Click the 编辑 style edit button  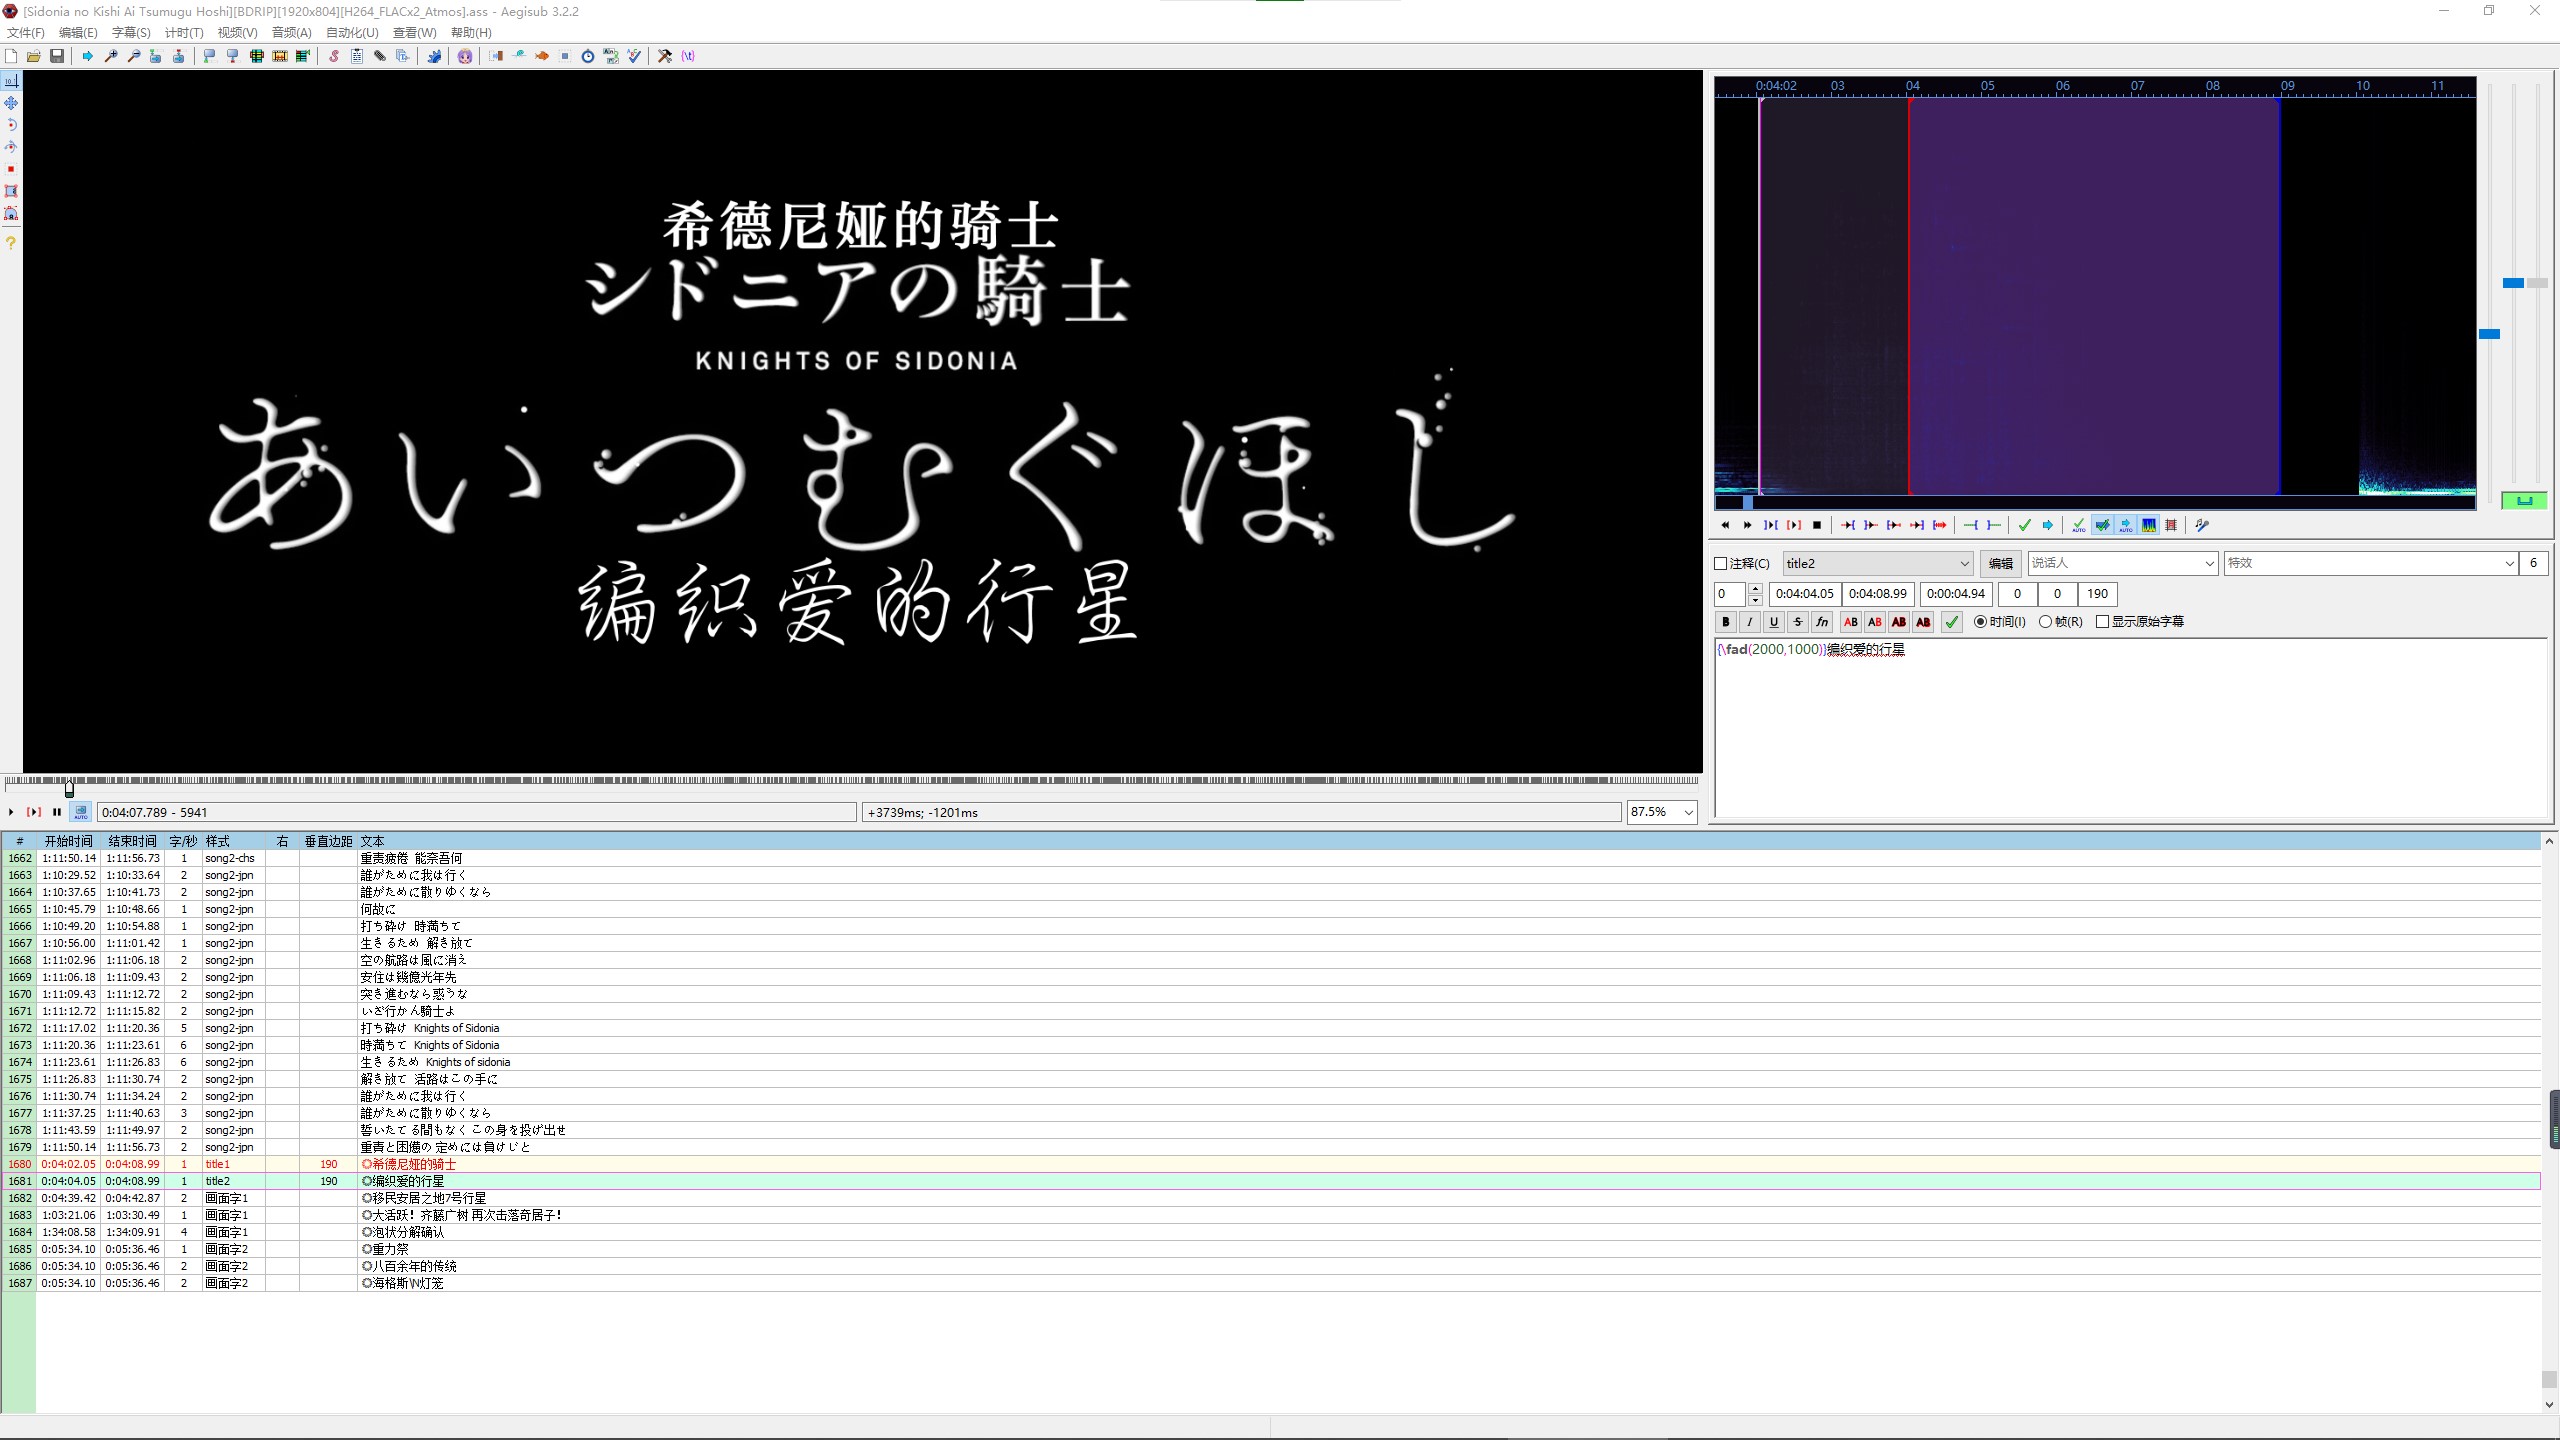(2000, 564)
